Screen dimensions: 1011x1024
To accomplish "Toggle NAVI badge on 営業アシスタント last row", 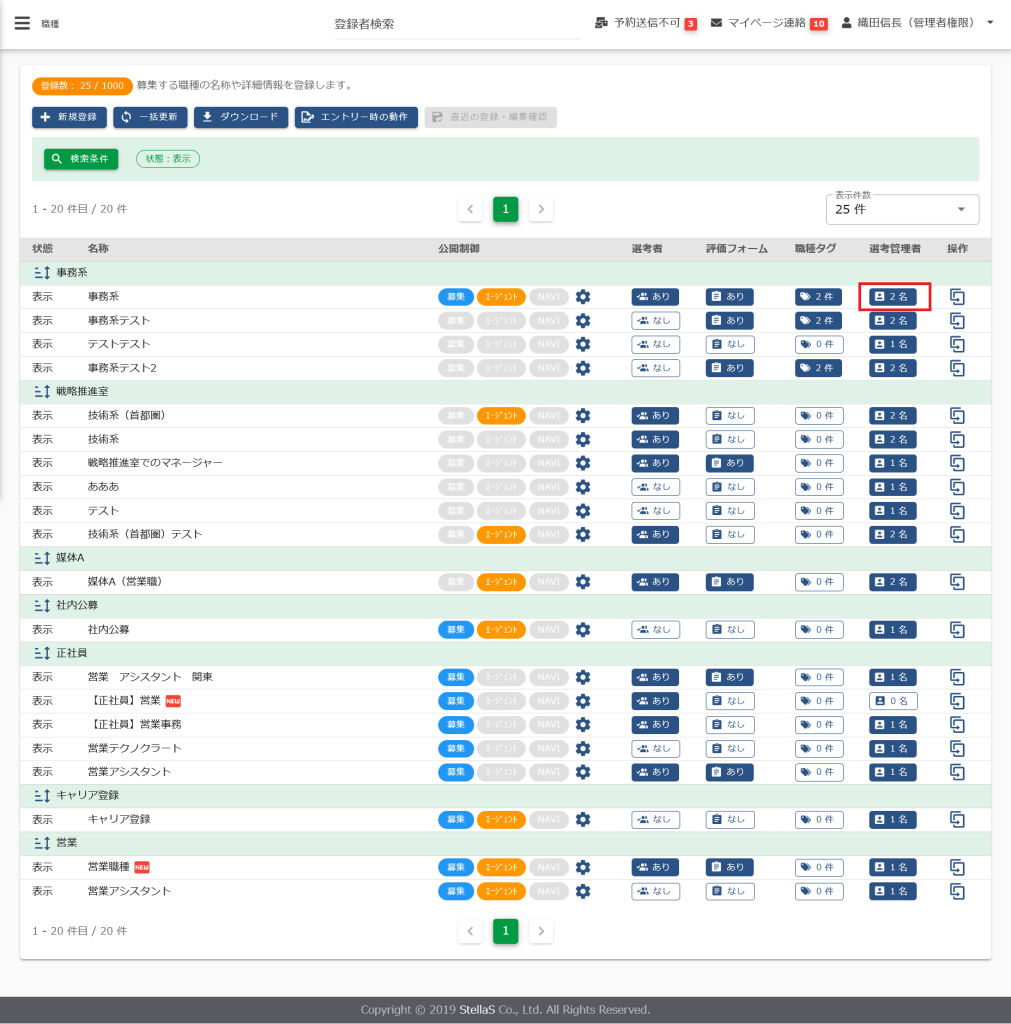I will click(x=548, y=891).
